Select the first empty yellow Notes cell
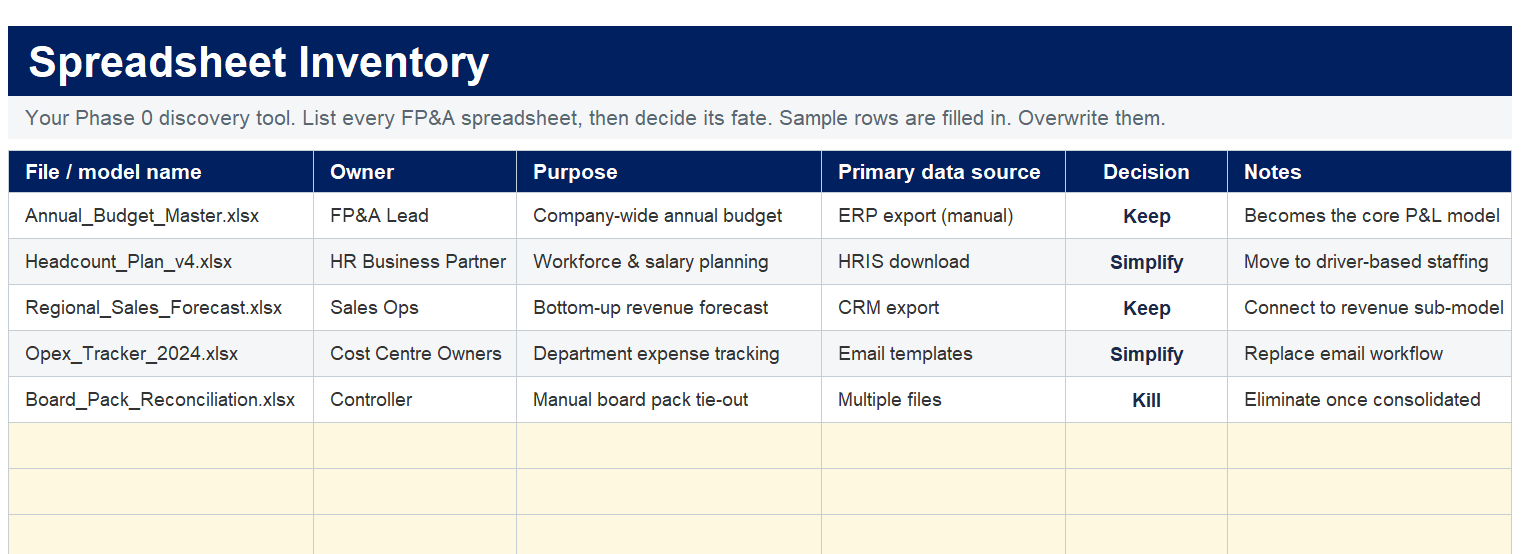 pos(1369,446)
